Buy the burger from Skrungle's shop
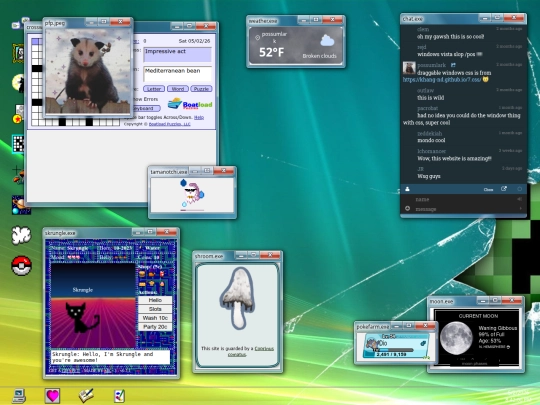Screen dimensions: 540x405 point(142,274)
